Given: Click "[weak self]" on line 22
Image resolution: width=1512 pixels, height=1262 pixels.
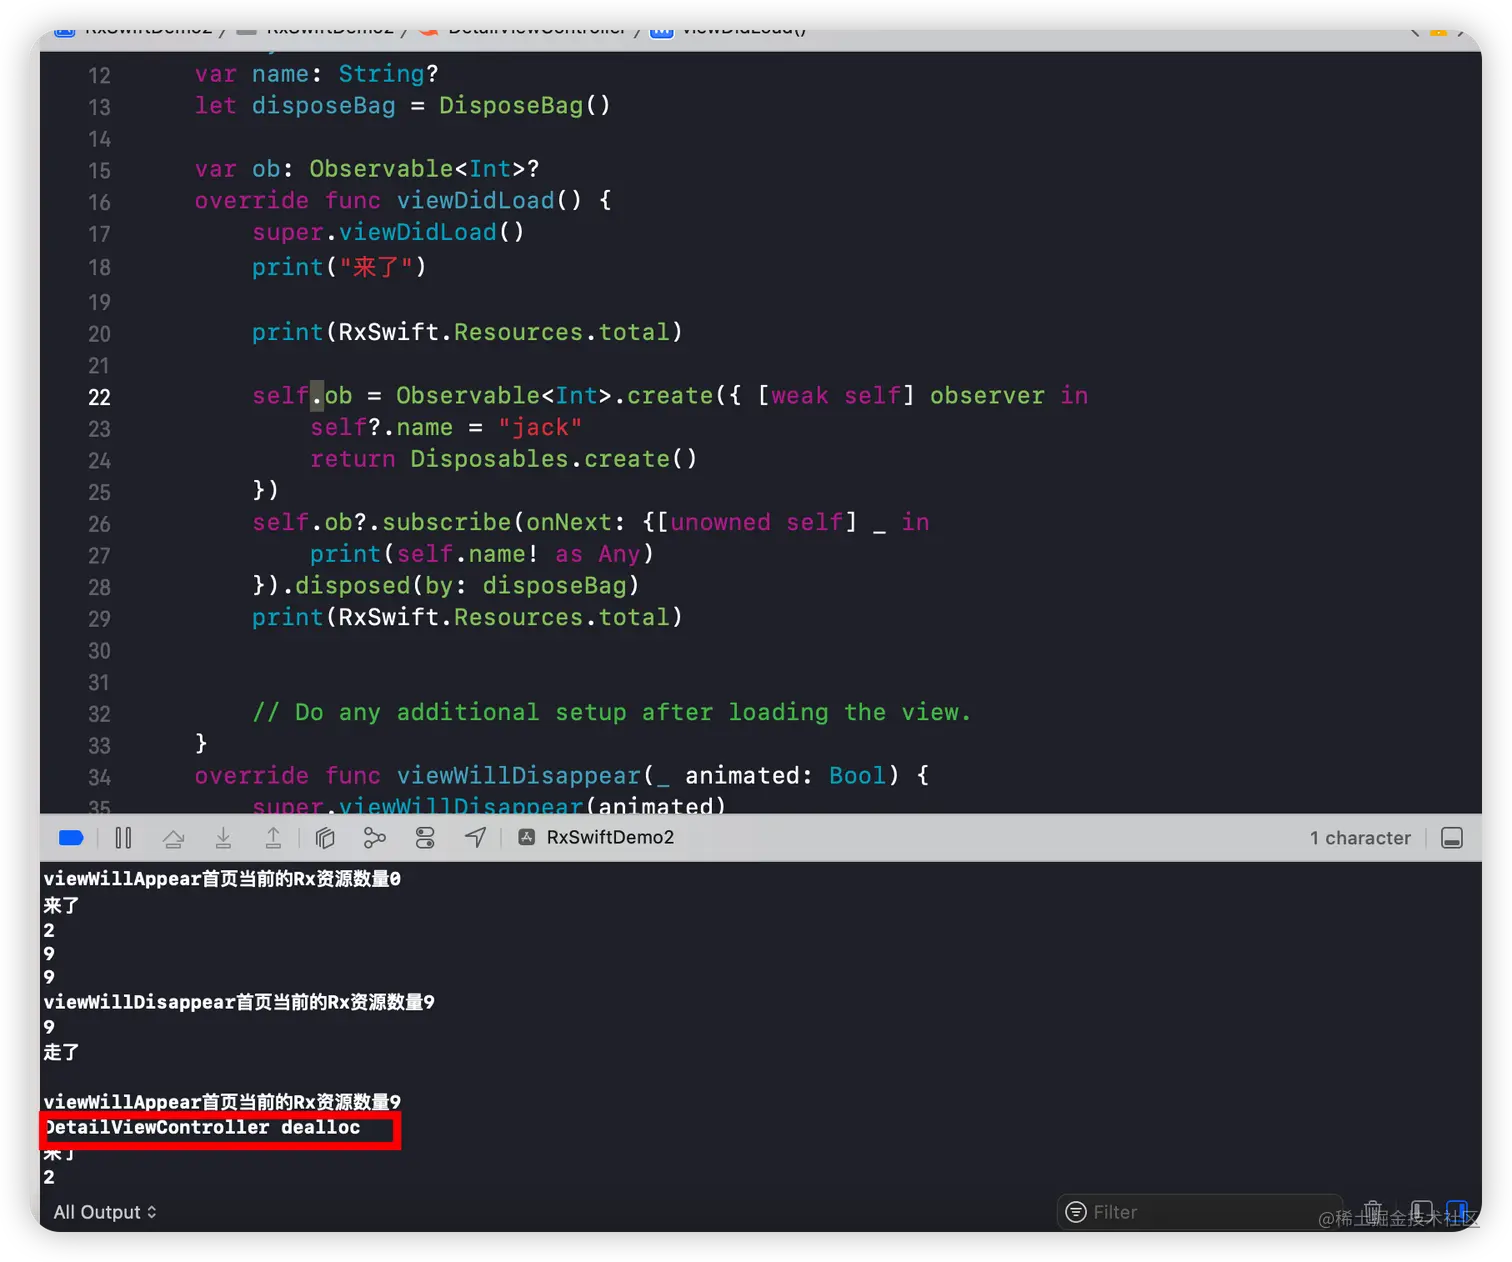Looking at the screenshot, I should (x=836, y=395).
